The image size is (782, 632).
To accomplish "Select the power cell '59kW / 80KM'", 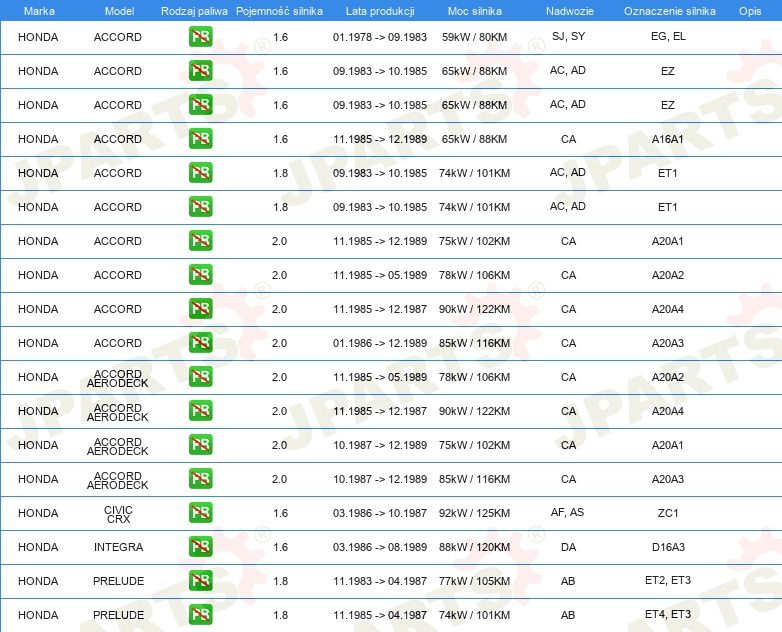I will [474, 37].
